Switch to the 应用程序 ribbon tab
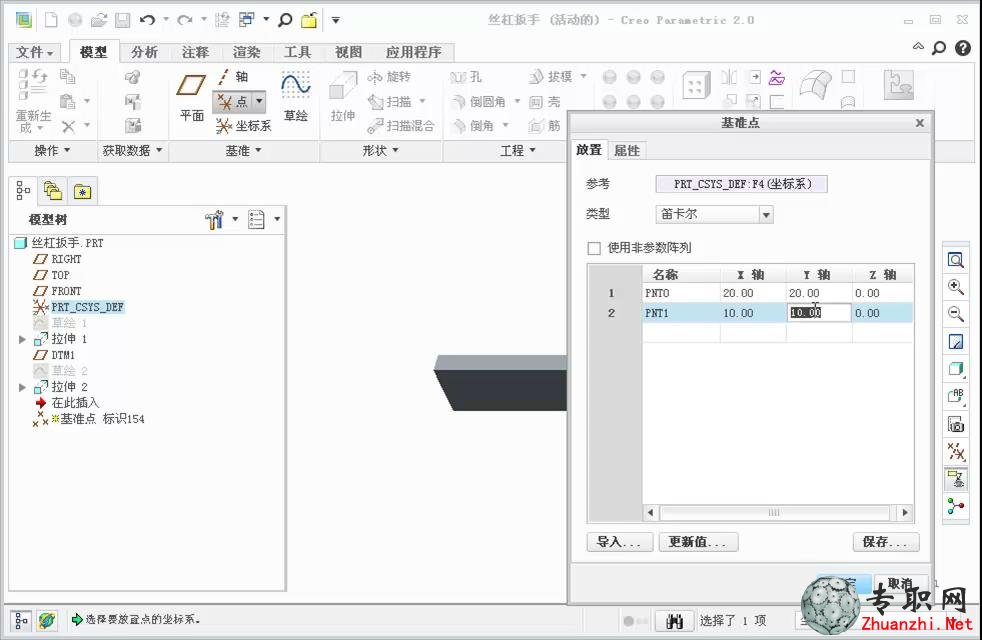Image resolution: width=982 pixels, height=640 pixels. pos(413,52)
